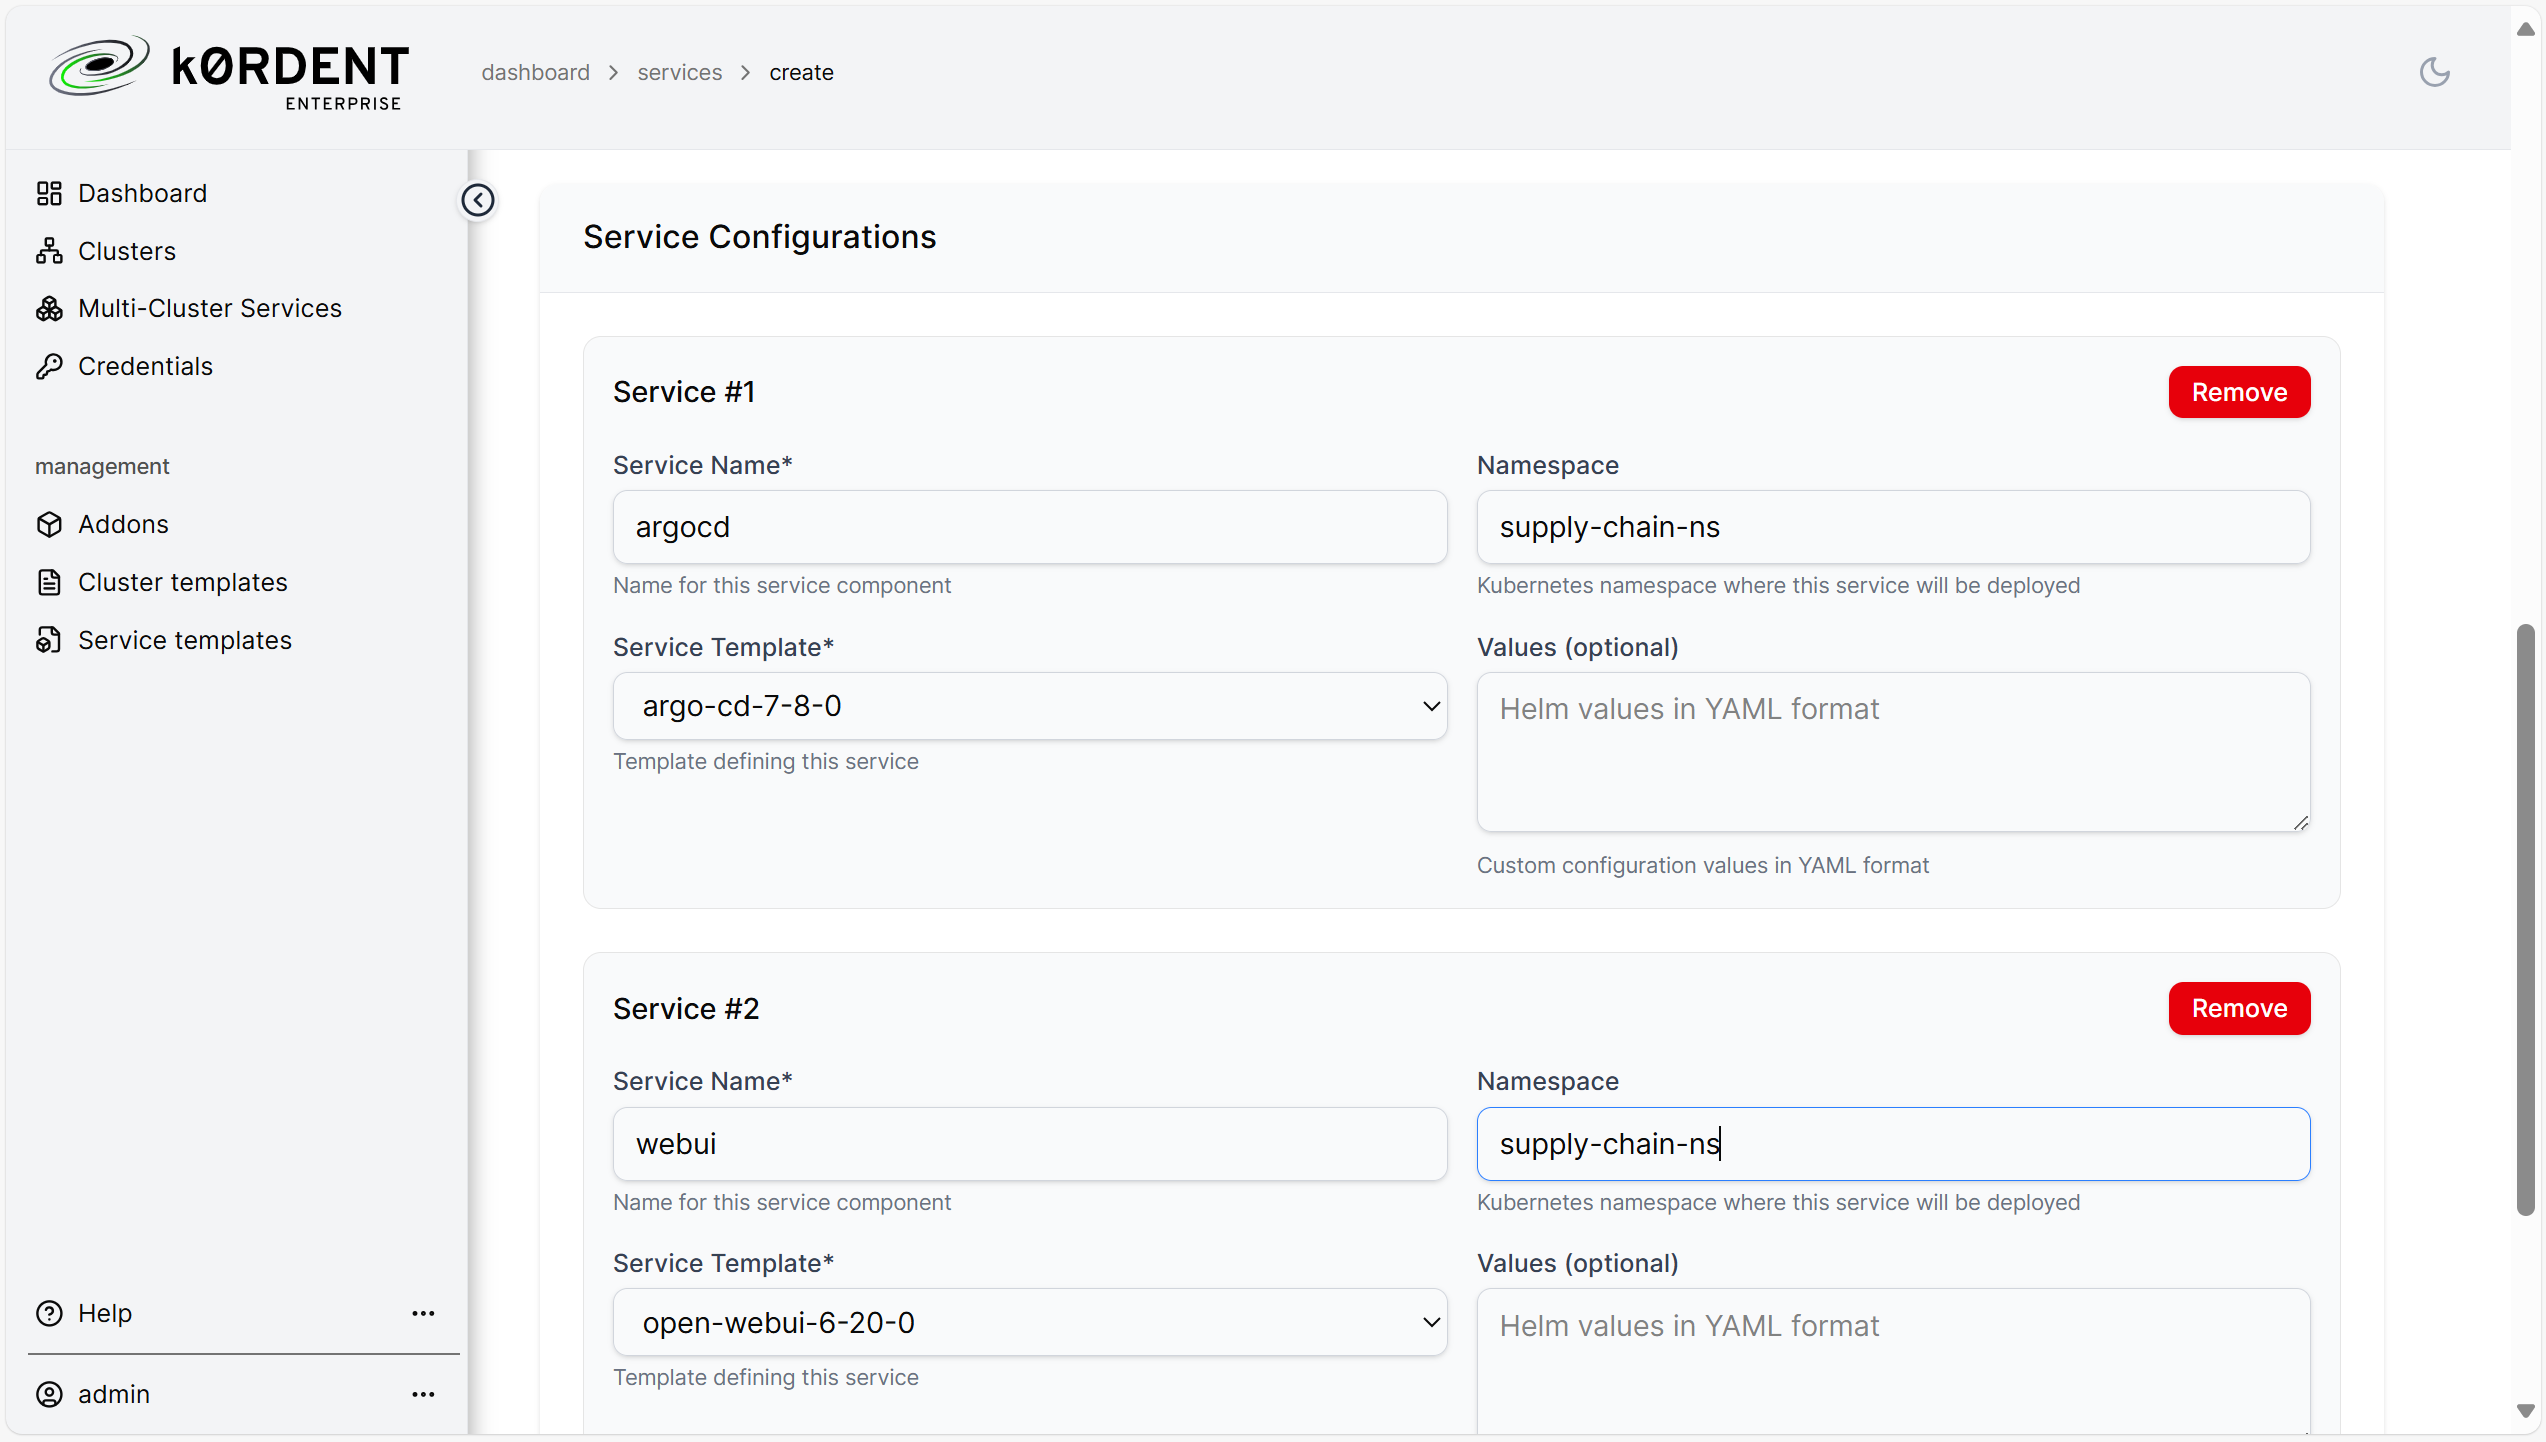Screen dimensions: 2546x1442
Task: Open admin options three-dot menu
Action: tap(423, 1394)
